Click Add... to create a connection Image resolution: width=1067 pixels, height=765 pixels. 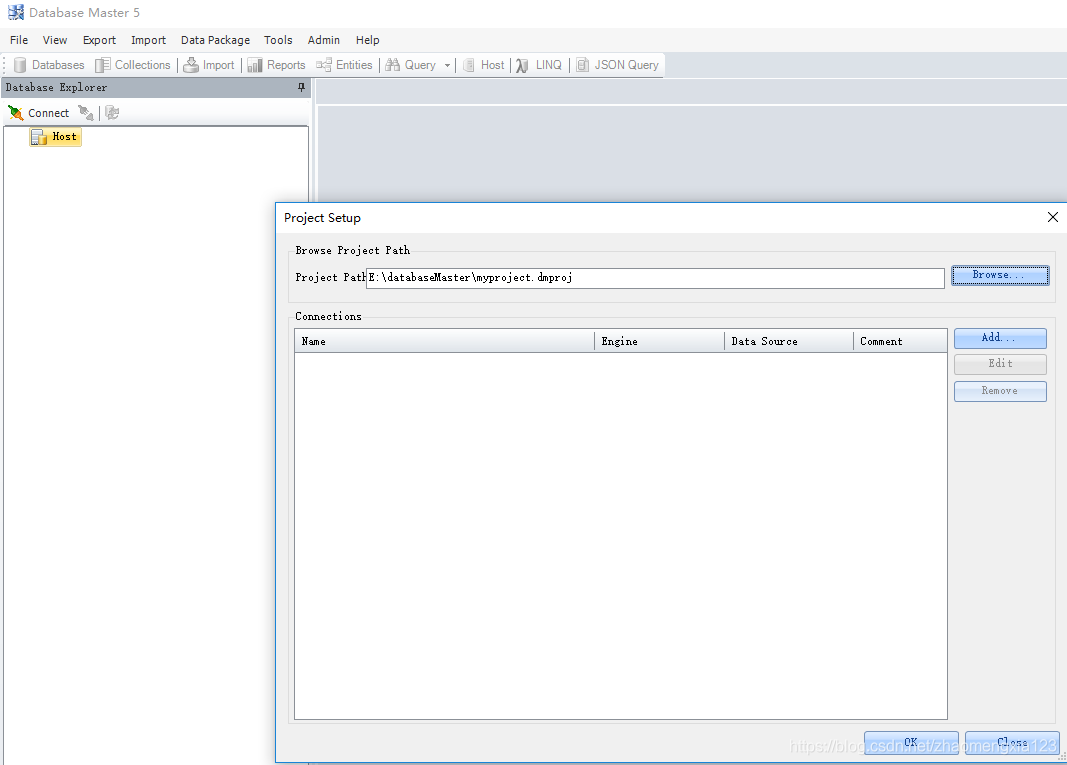(1000, 338)
